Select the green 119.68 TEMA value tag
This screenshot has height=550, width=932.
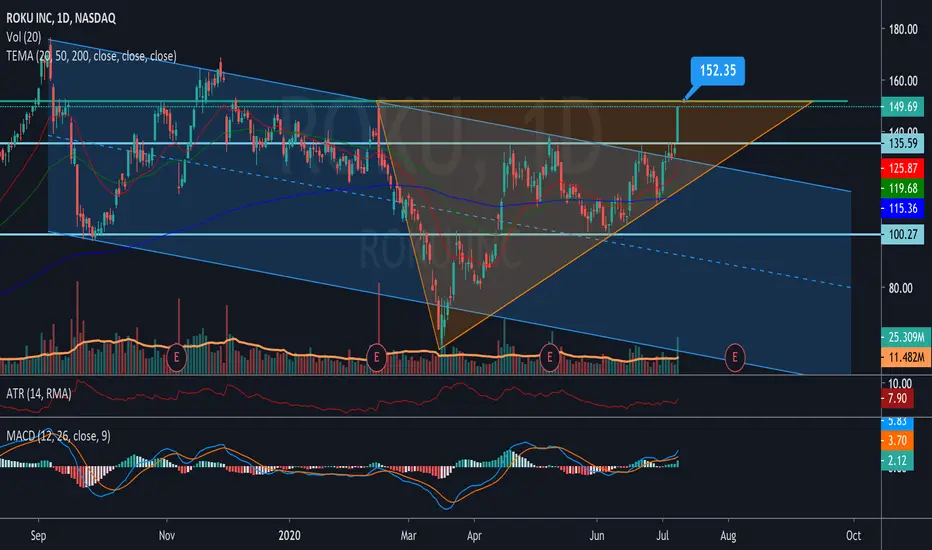tap(902, 188)
